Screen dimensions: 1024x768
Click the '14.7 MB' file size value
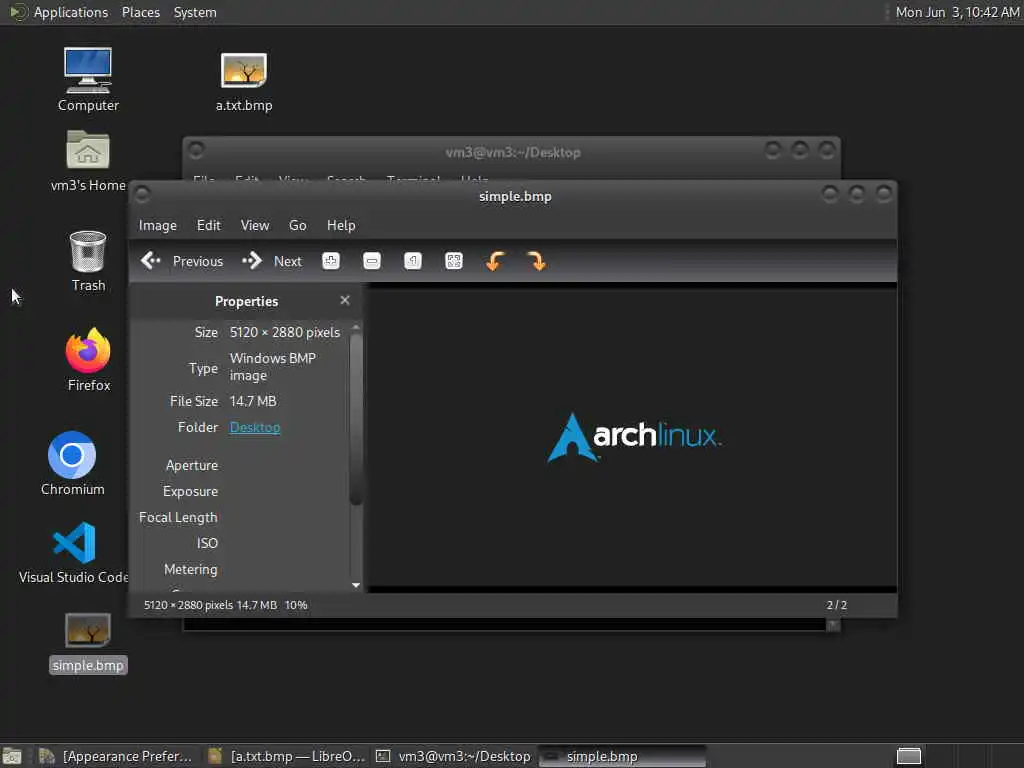click(253, 401)
